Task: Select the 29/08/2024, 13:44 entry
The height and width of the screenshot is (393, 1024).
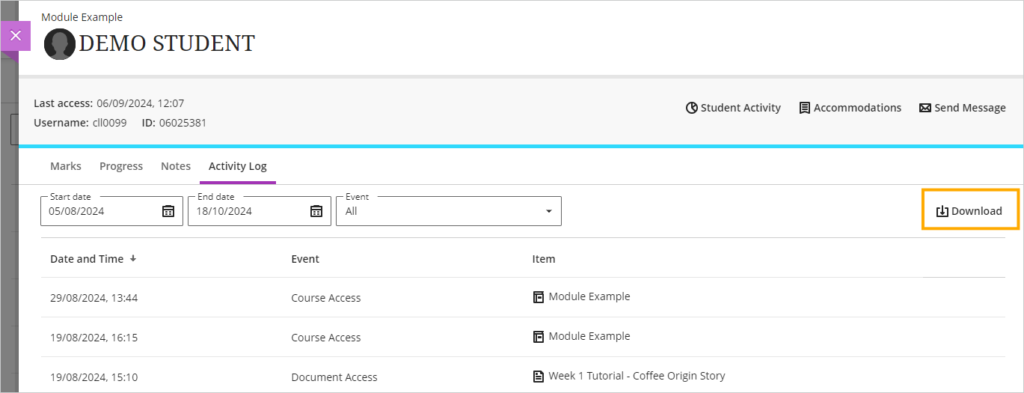Action: 522,298
